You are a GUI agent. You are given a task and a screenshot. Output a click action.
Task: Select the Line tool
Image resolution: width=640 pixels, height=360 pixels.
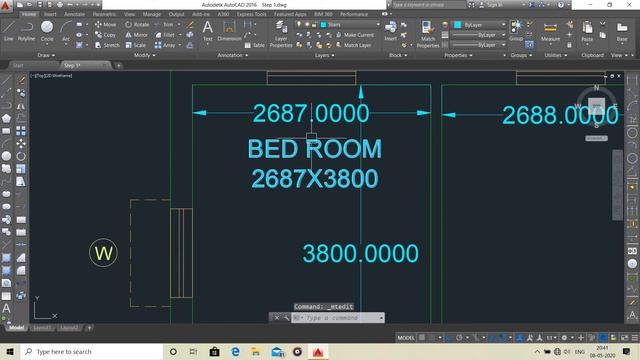pos(9,31)
